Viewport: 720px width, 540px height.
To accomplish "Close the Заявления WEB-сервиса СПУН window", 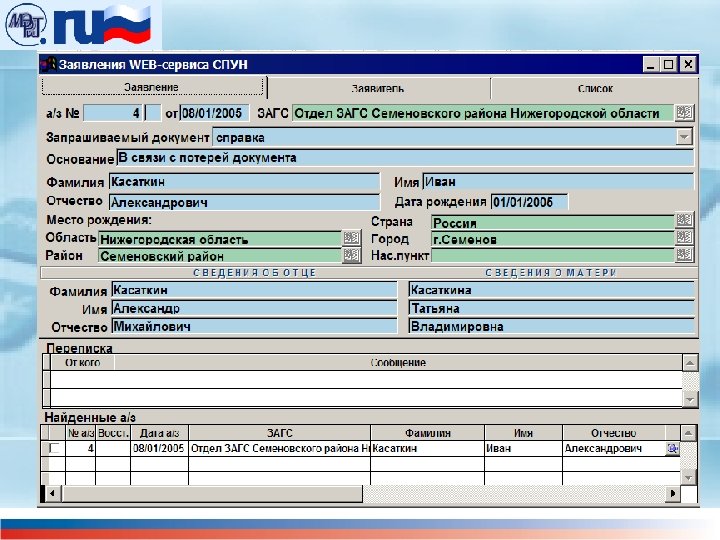I will point(688,64).
